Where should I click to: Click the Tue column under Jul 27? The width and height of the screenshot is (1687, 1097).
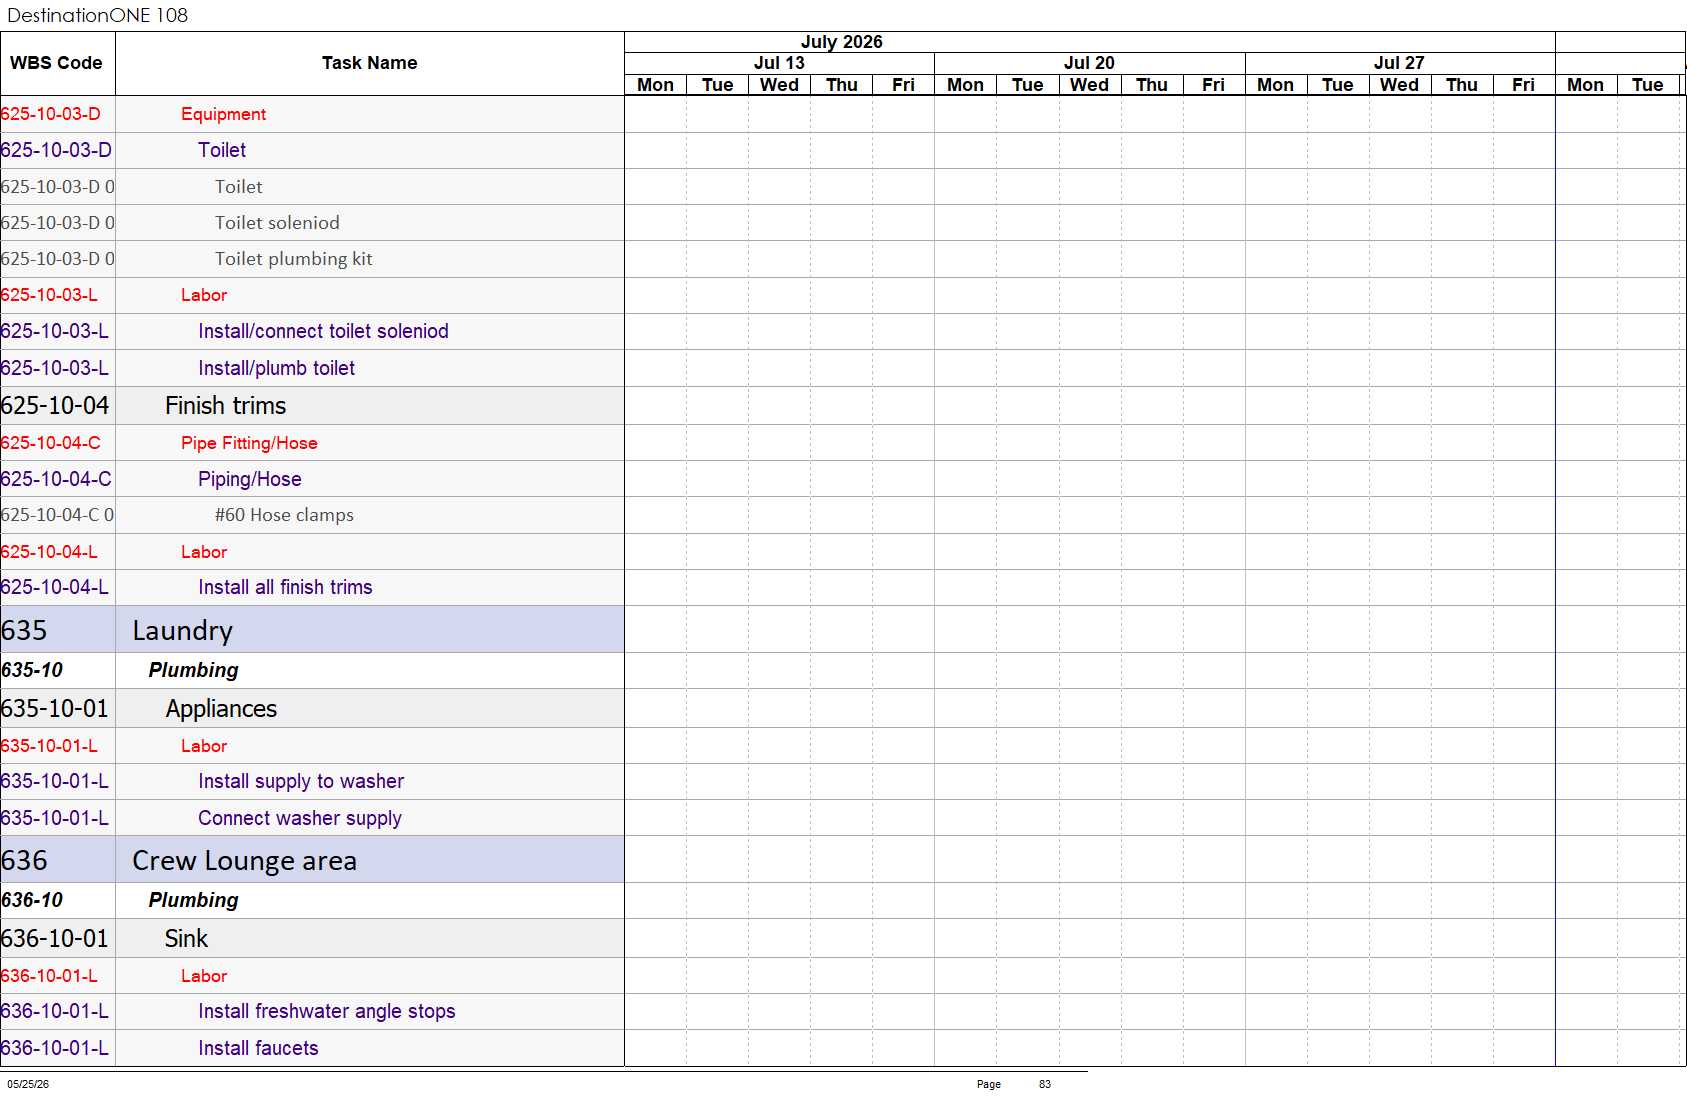[1337, 85]
